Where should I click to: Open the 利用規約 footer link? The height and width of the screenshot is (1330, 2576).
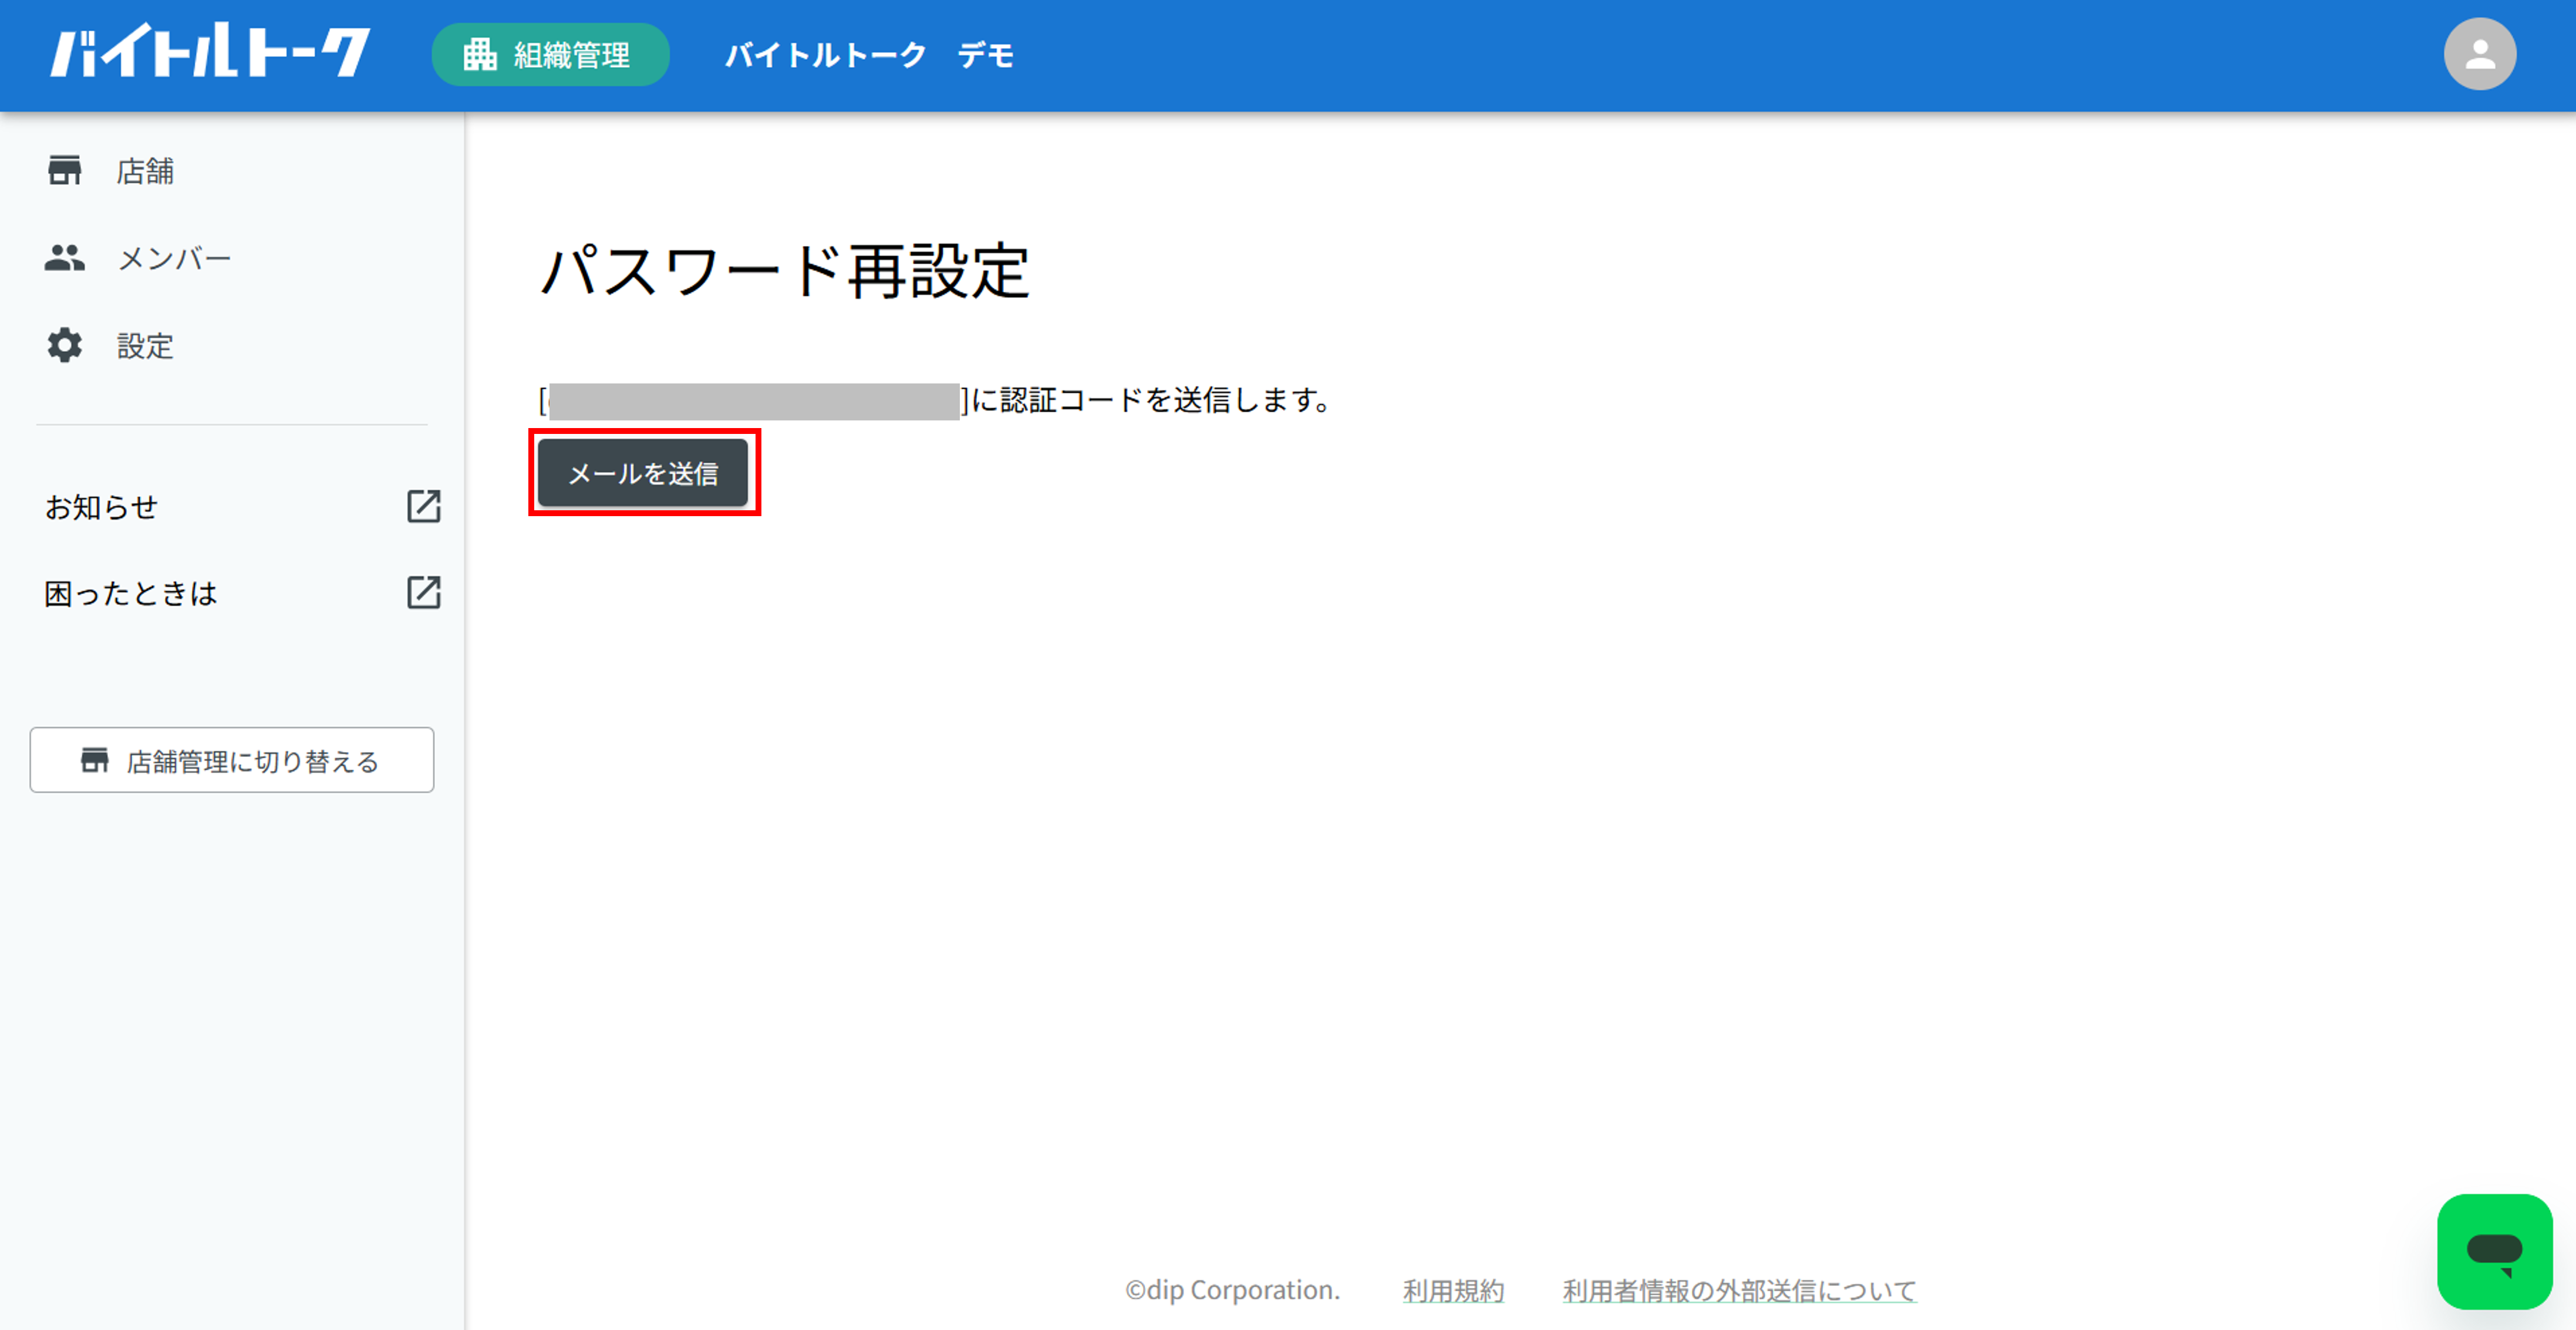1453,1290
